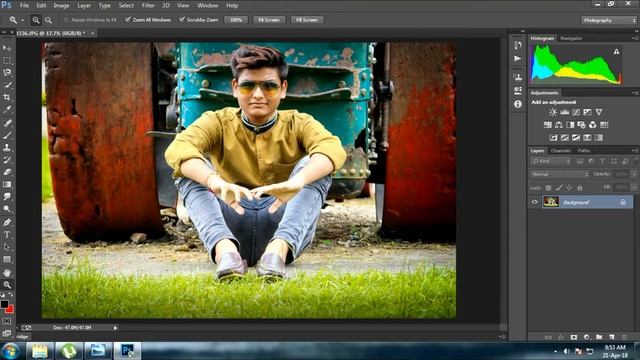Select the Move tool
Image resolution: width=640 pixels, height=360 pixels.
(x=7, y=48)
